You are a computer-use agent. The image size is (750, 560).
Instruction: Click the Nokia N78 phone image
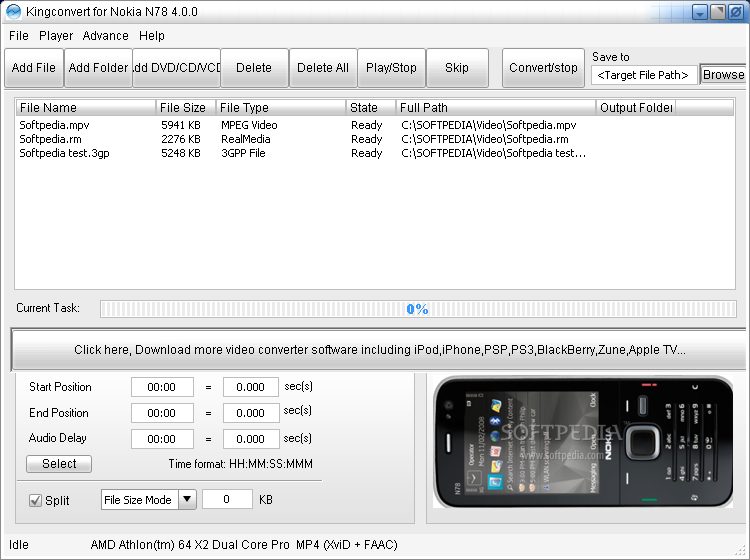(582, 442)
